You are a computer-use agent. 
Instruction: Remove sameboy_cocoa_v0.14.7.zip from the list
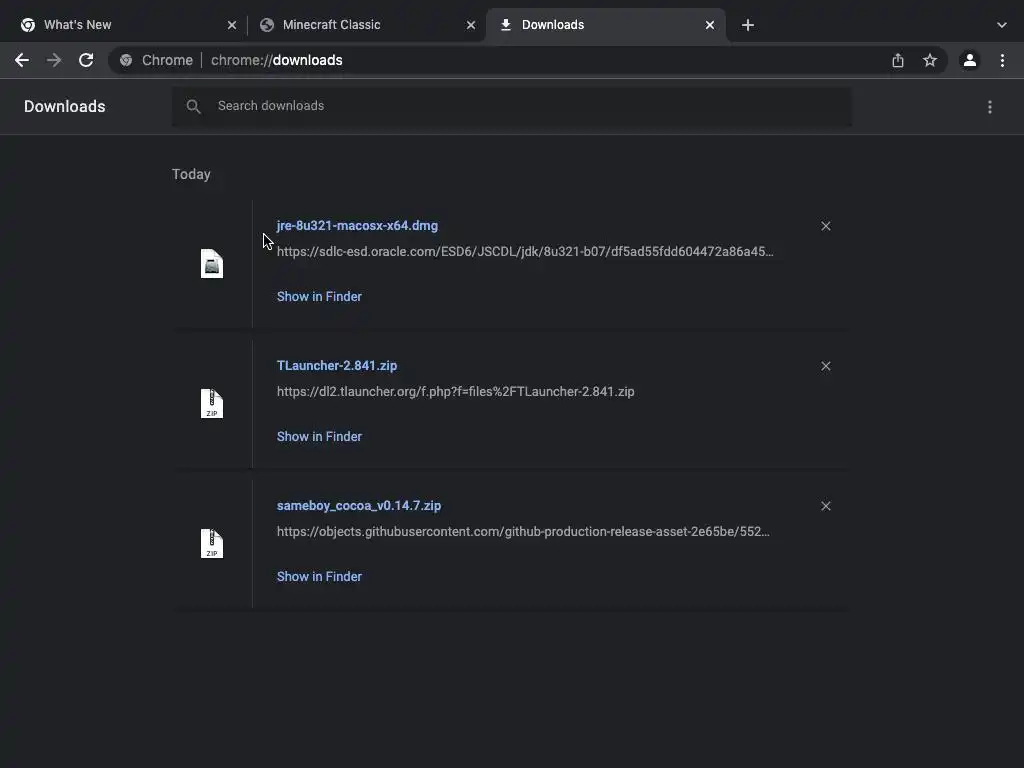pos(825,506)
